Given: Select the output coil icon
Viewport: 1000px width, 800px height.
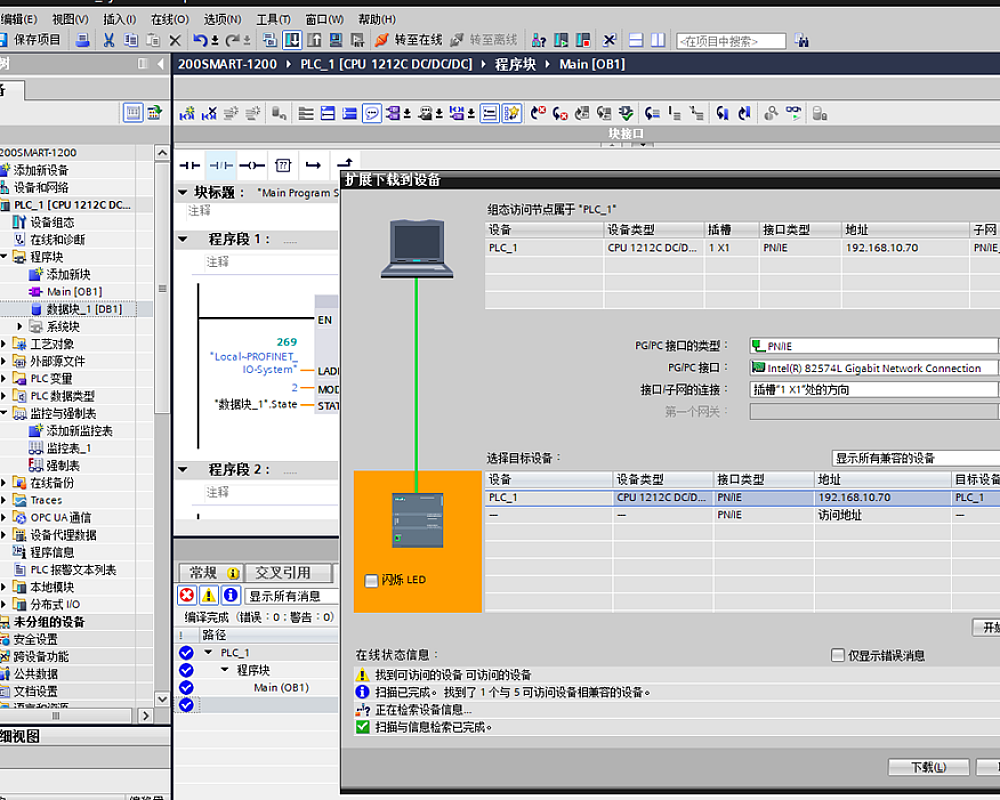Looking at the screenshot, I should pyautogui.click(x=252, y=165).
